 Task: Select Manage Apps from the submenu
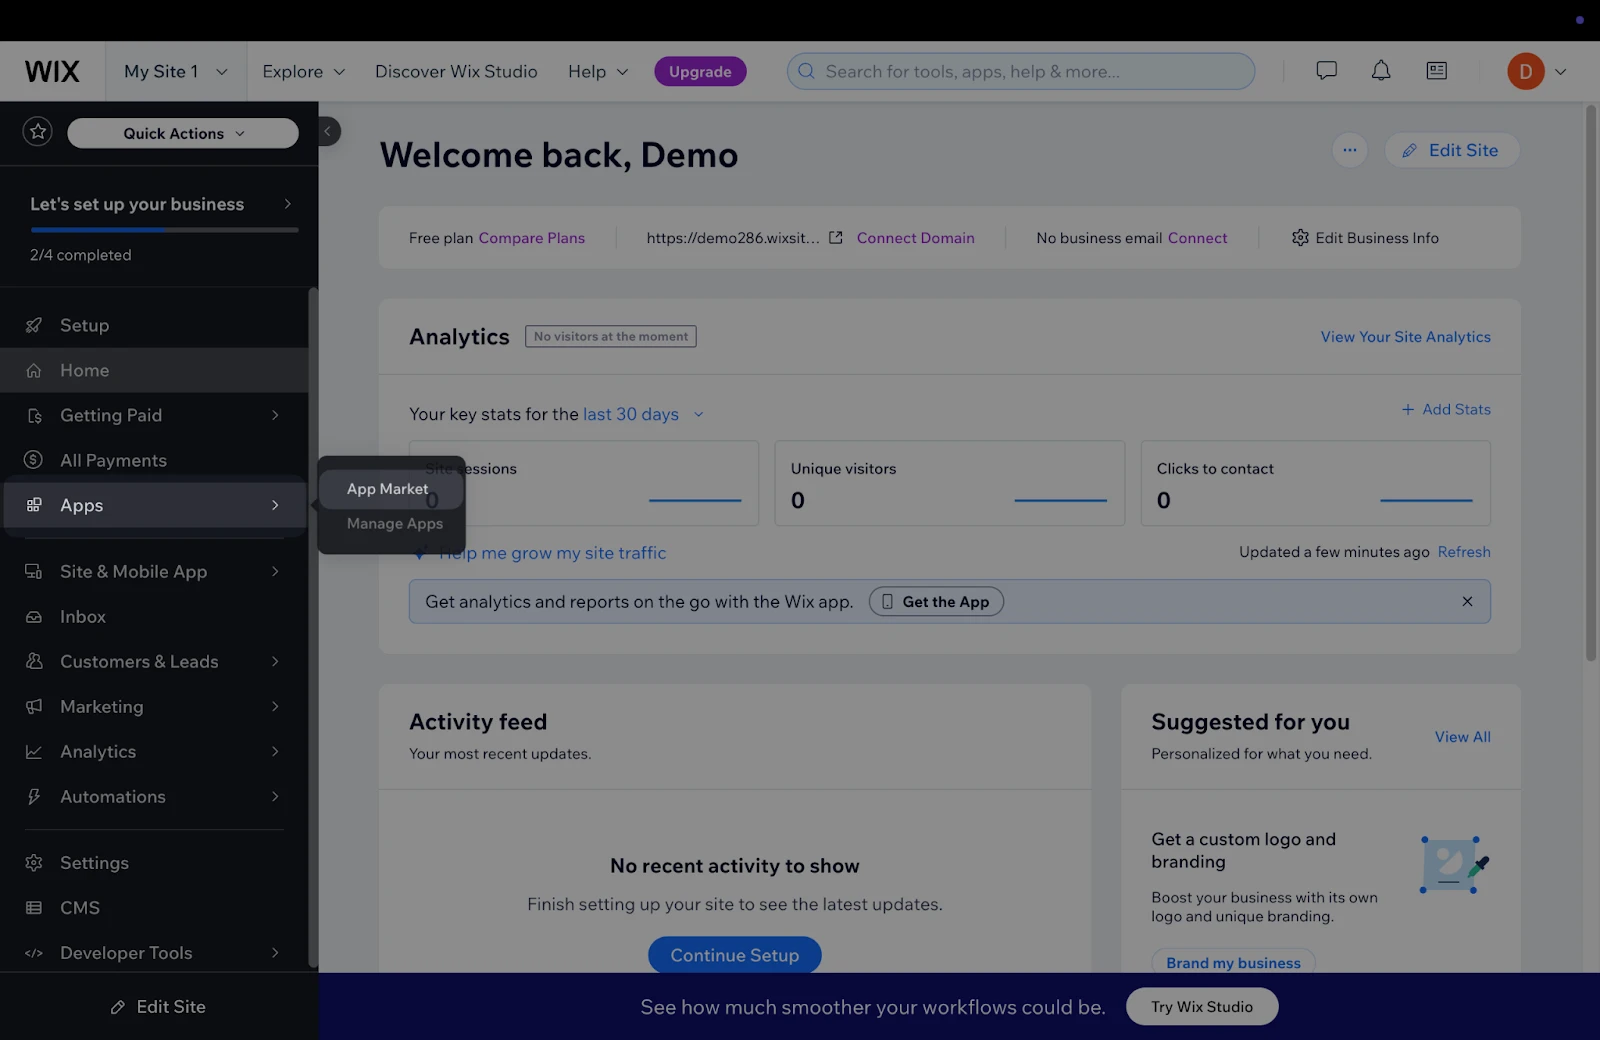tap(394, 524)
